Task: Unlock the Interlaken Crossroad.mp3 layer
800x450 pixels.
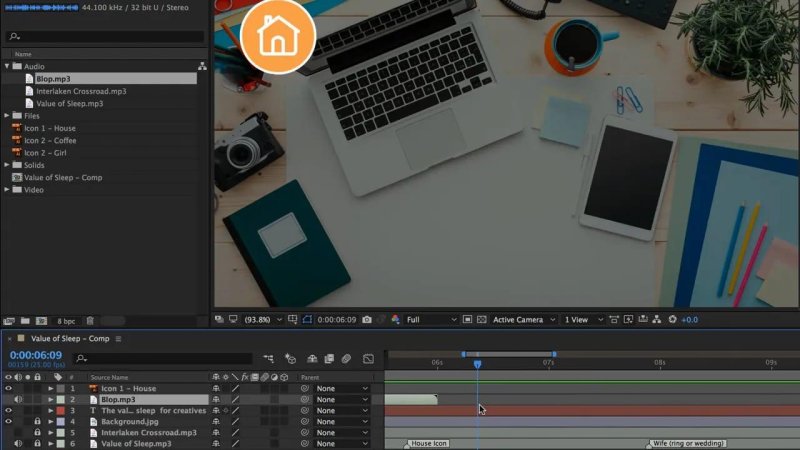Action: (37, 433)
